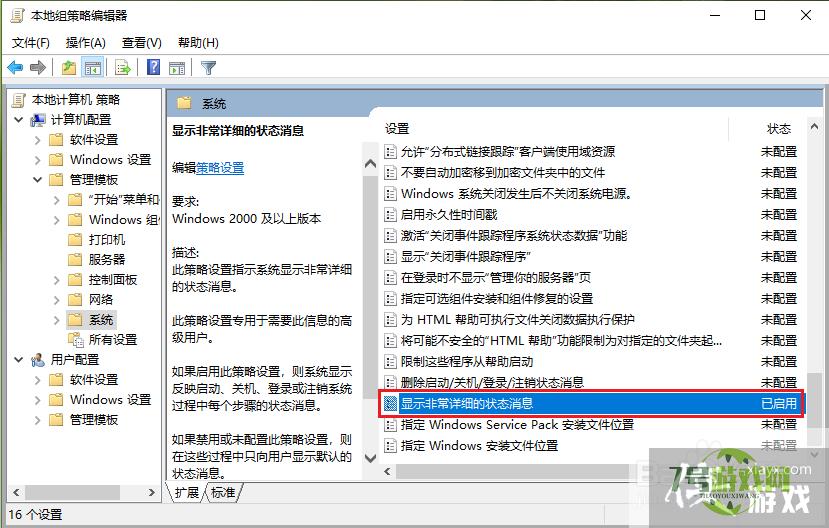Click scroll-up arrow of settings list

click(x=814, y=127)
